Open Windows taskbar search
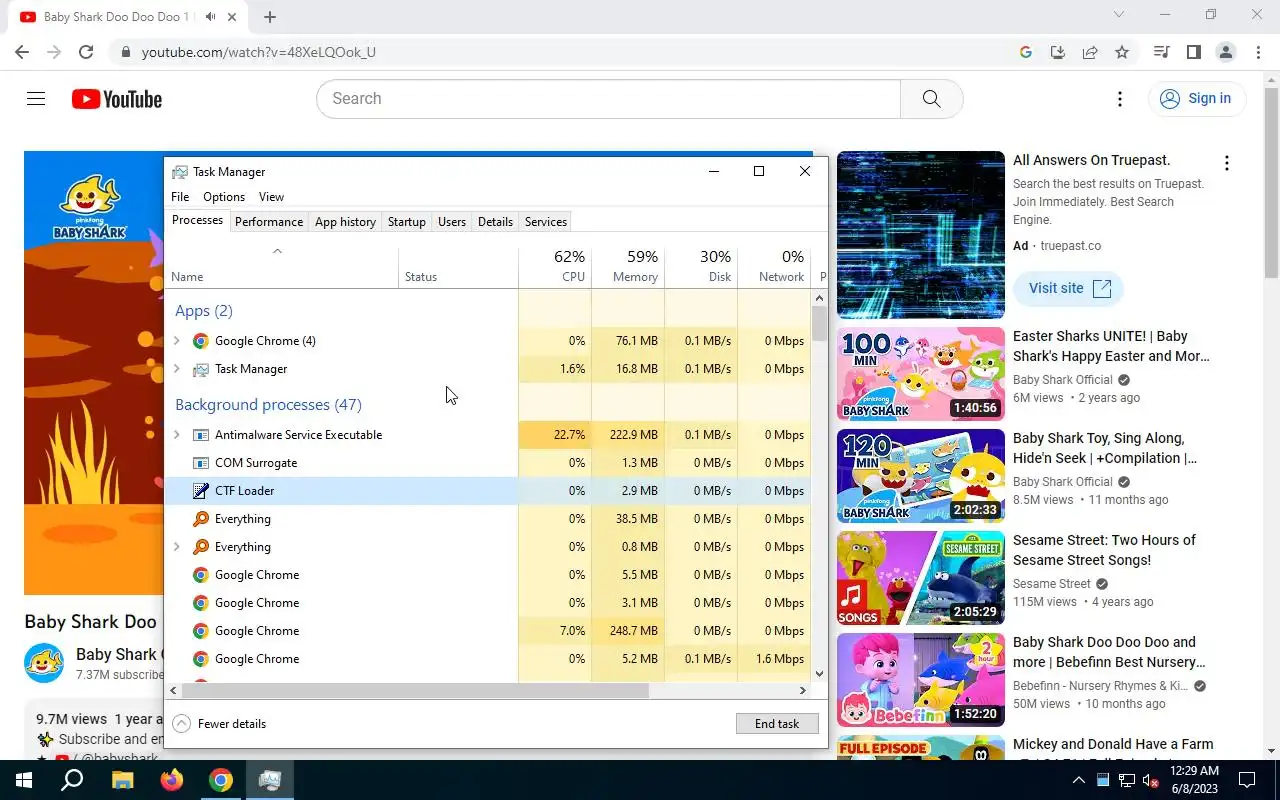 click(72, 780)
